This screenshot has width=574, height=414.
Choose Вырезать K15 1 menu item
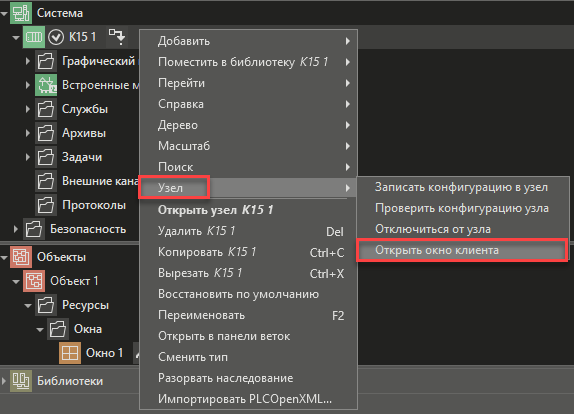coord(248,273)
